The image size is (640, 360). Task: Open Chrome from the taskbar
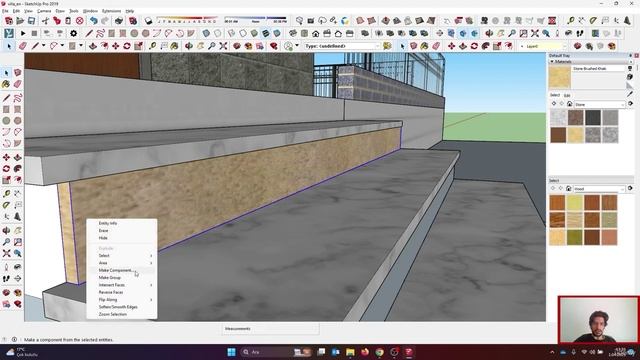(x=380, y=352)
